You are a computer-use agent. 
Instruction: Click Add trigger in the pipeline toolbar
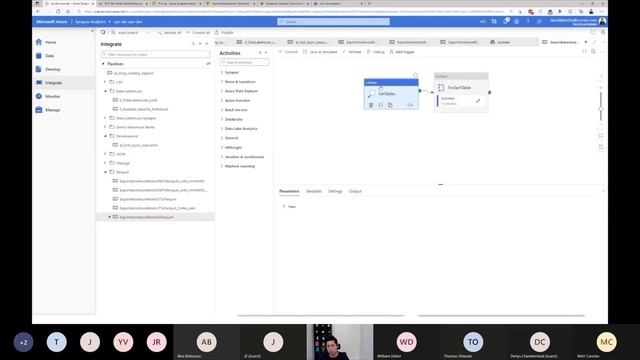pos(402,52)
